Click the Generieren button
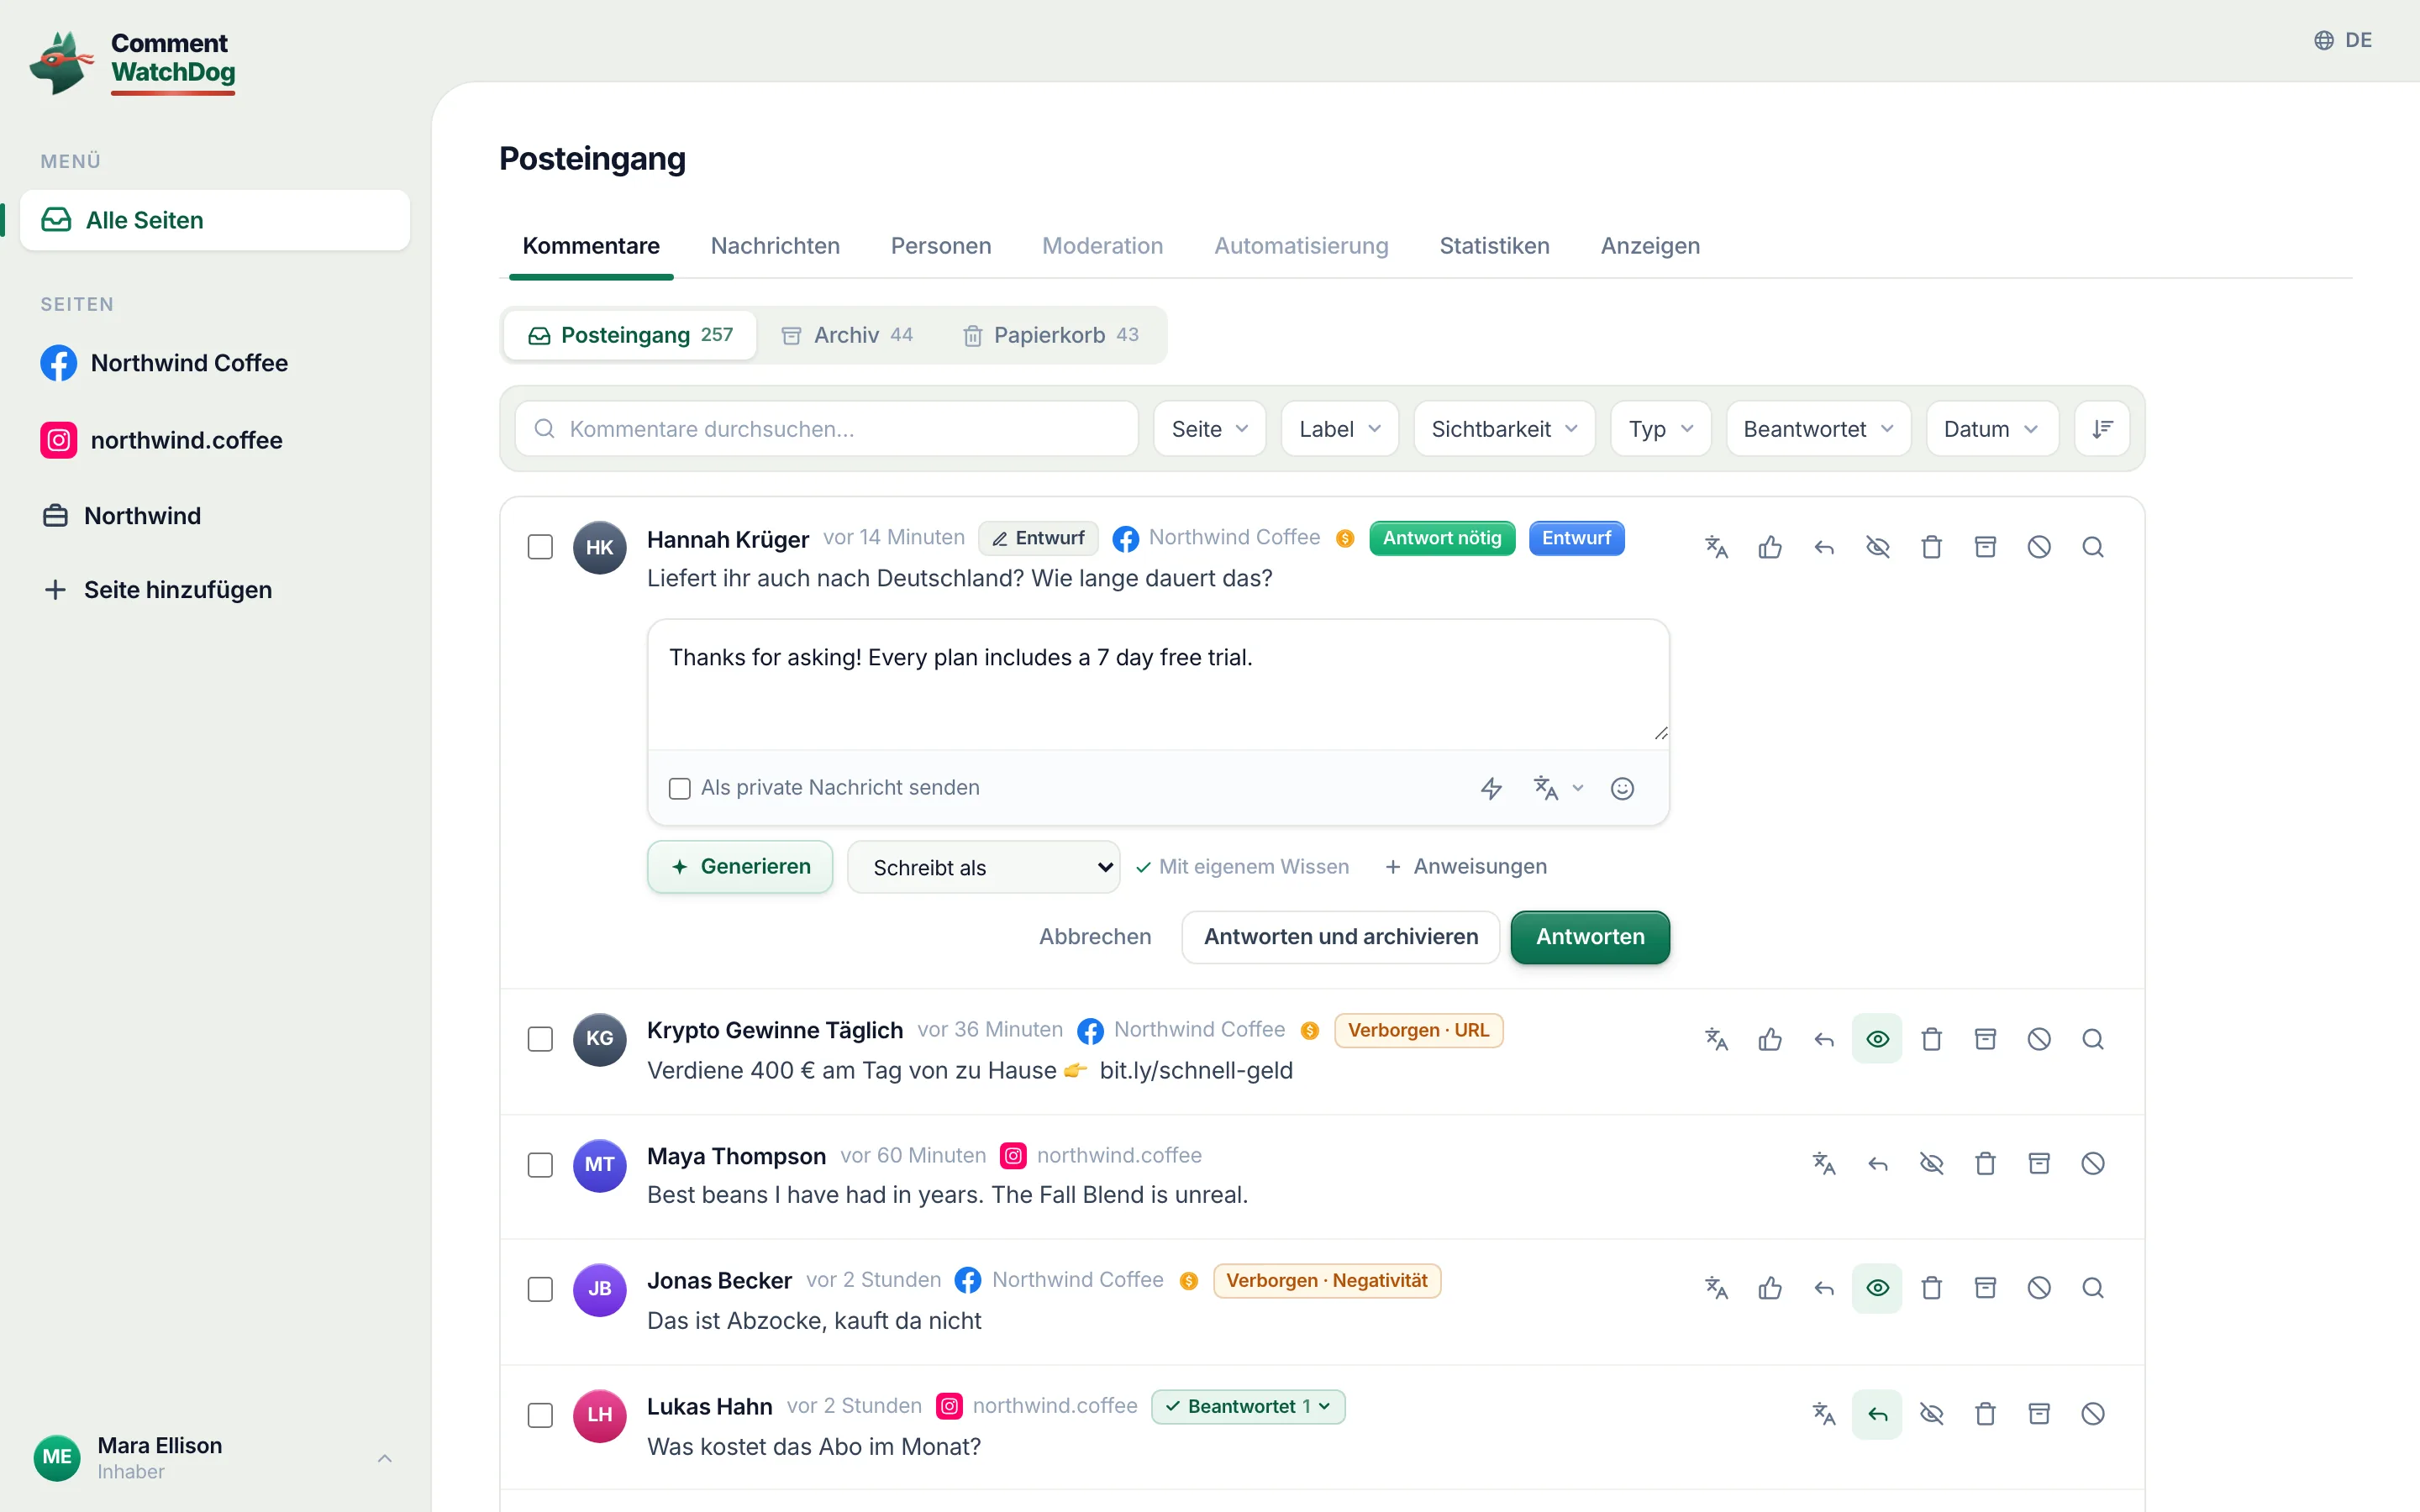The image size is (2420, 1512). click(740, 867)
